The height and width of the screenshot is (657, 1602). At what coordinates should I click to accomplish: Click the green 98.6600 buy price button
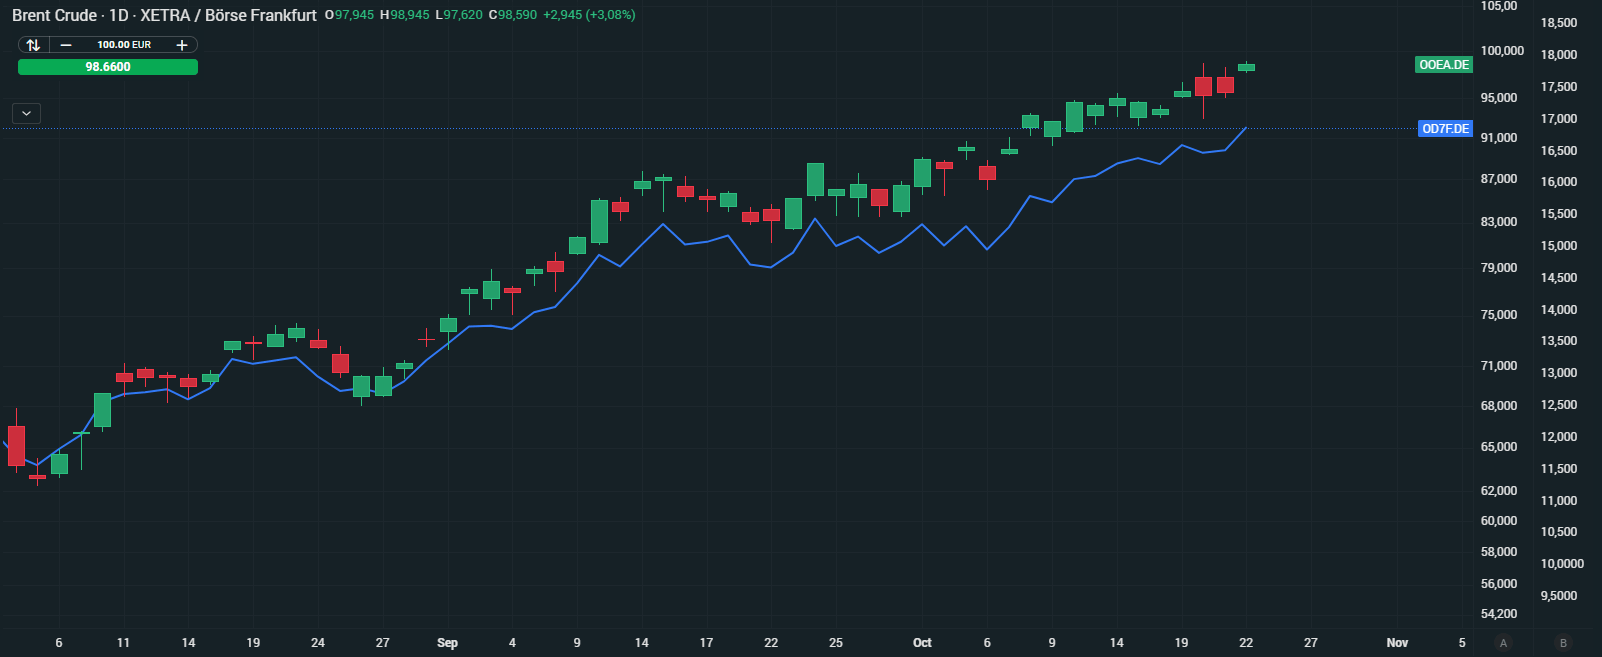pyautogui.click(x=108, y=67)
